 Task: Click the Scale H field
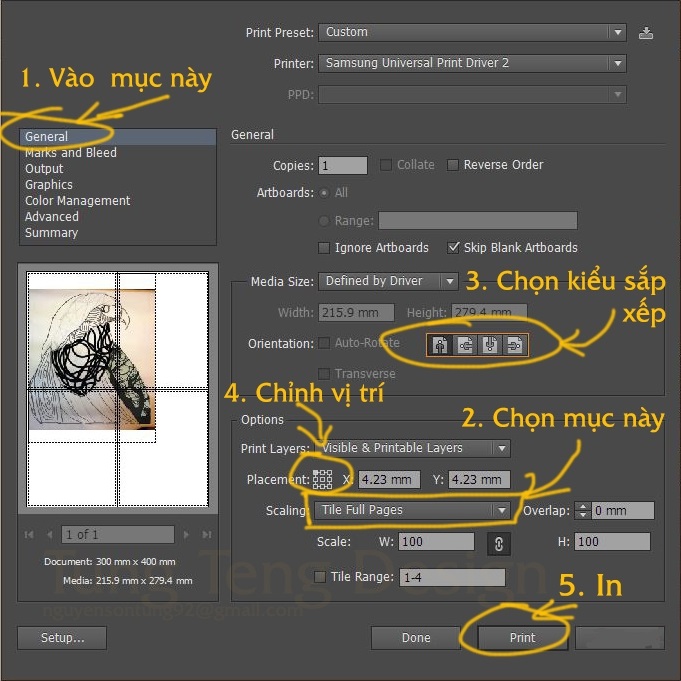click(x=612, y=542)
